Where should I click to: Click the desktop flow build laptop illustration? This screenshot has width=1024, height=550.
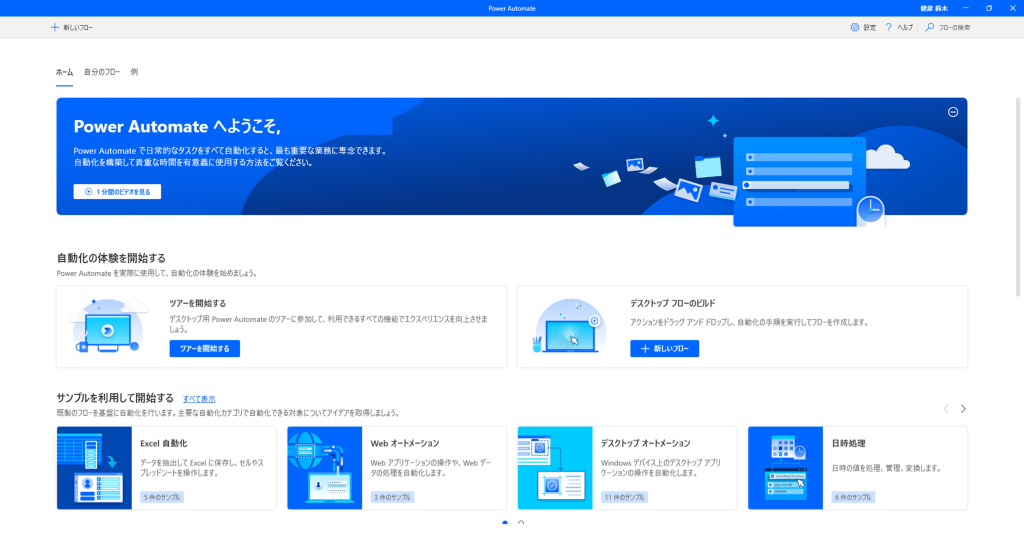click(x=570, y=326)
